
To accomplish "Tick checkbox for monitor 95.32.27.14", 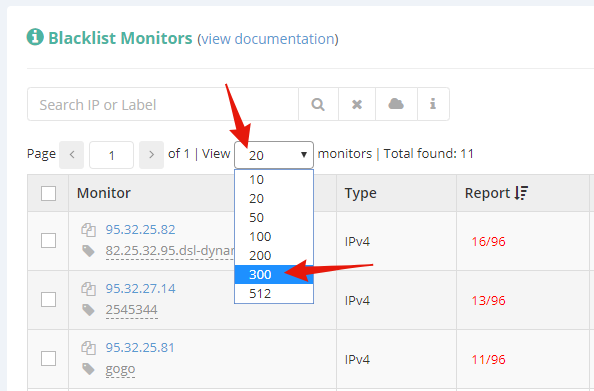I will 48,300.
